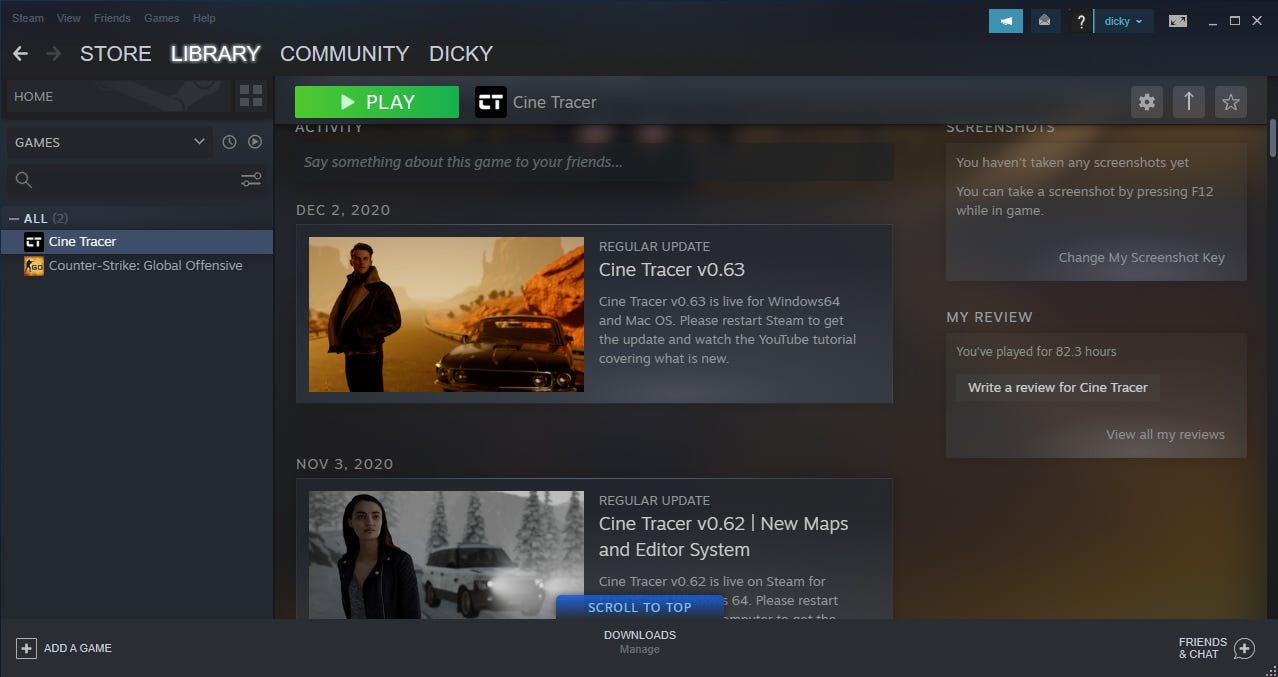The width and height of the screenshot is (1278, 677).
Task: Click View all my reviews link
Action: (1166, 435)
